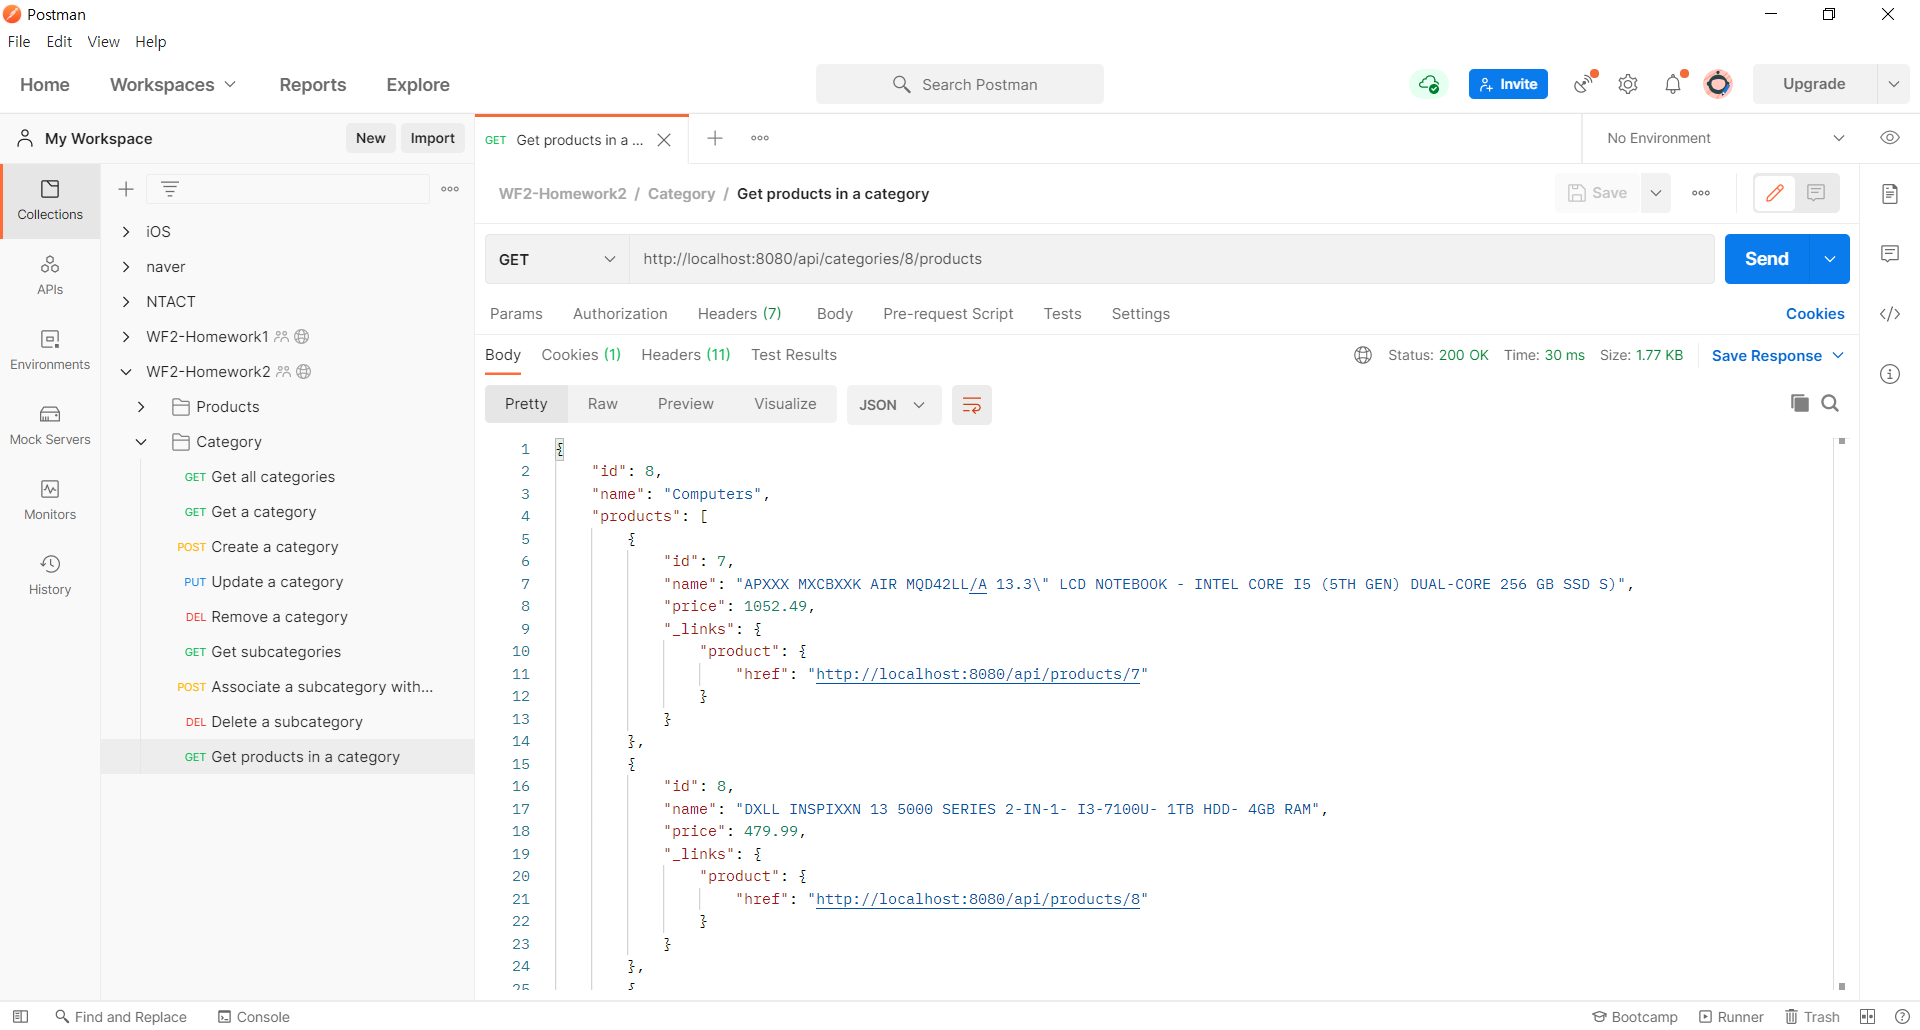Viewport: 1920px width, 1030px height.
Task: Click the environment quick look eye icon
Action: tap(1890, 138)
